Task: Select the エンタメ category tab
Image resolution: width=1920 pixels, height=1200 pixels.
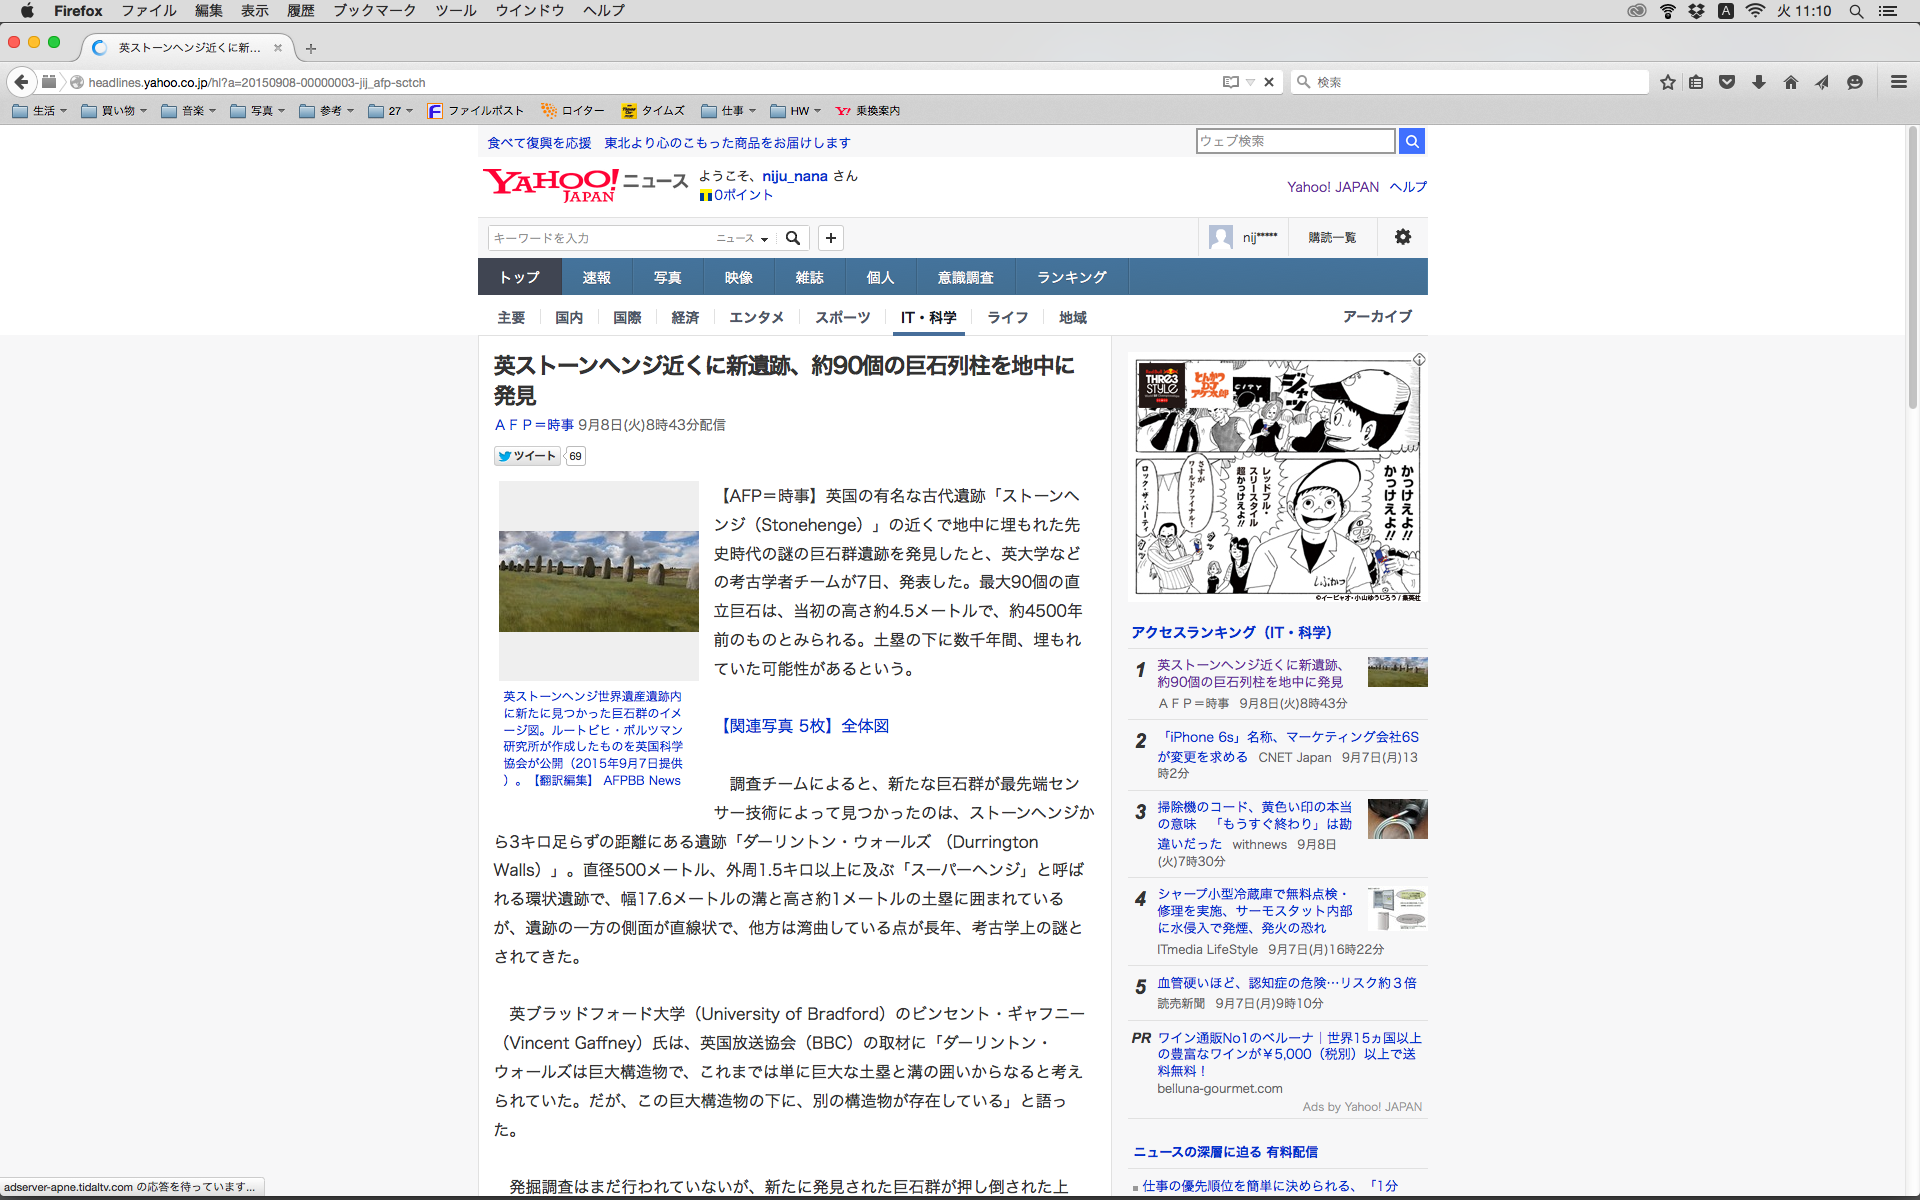Action: click(756, 317)
